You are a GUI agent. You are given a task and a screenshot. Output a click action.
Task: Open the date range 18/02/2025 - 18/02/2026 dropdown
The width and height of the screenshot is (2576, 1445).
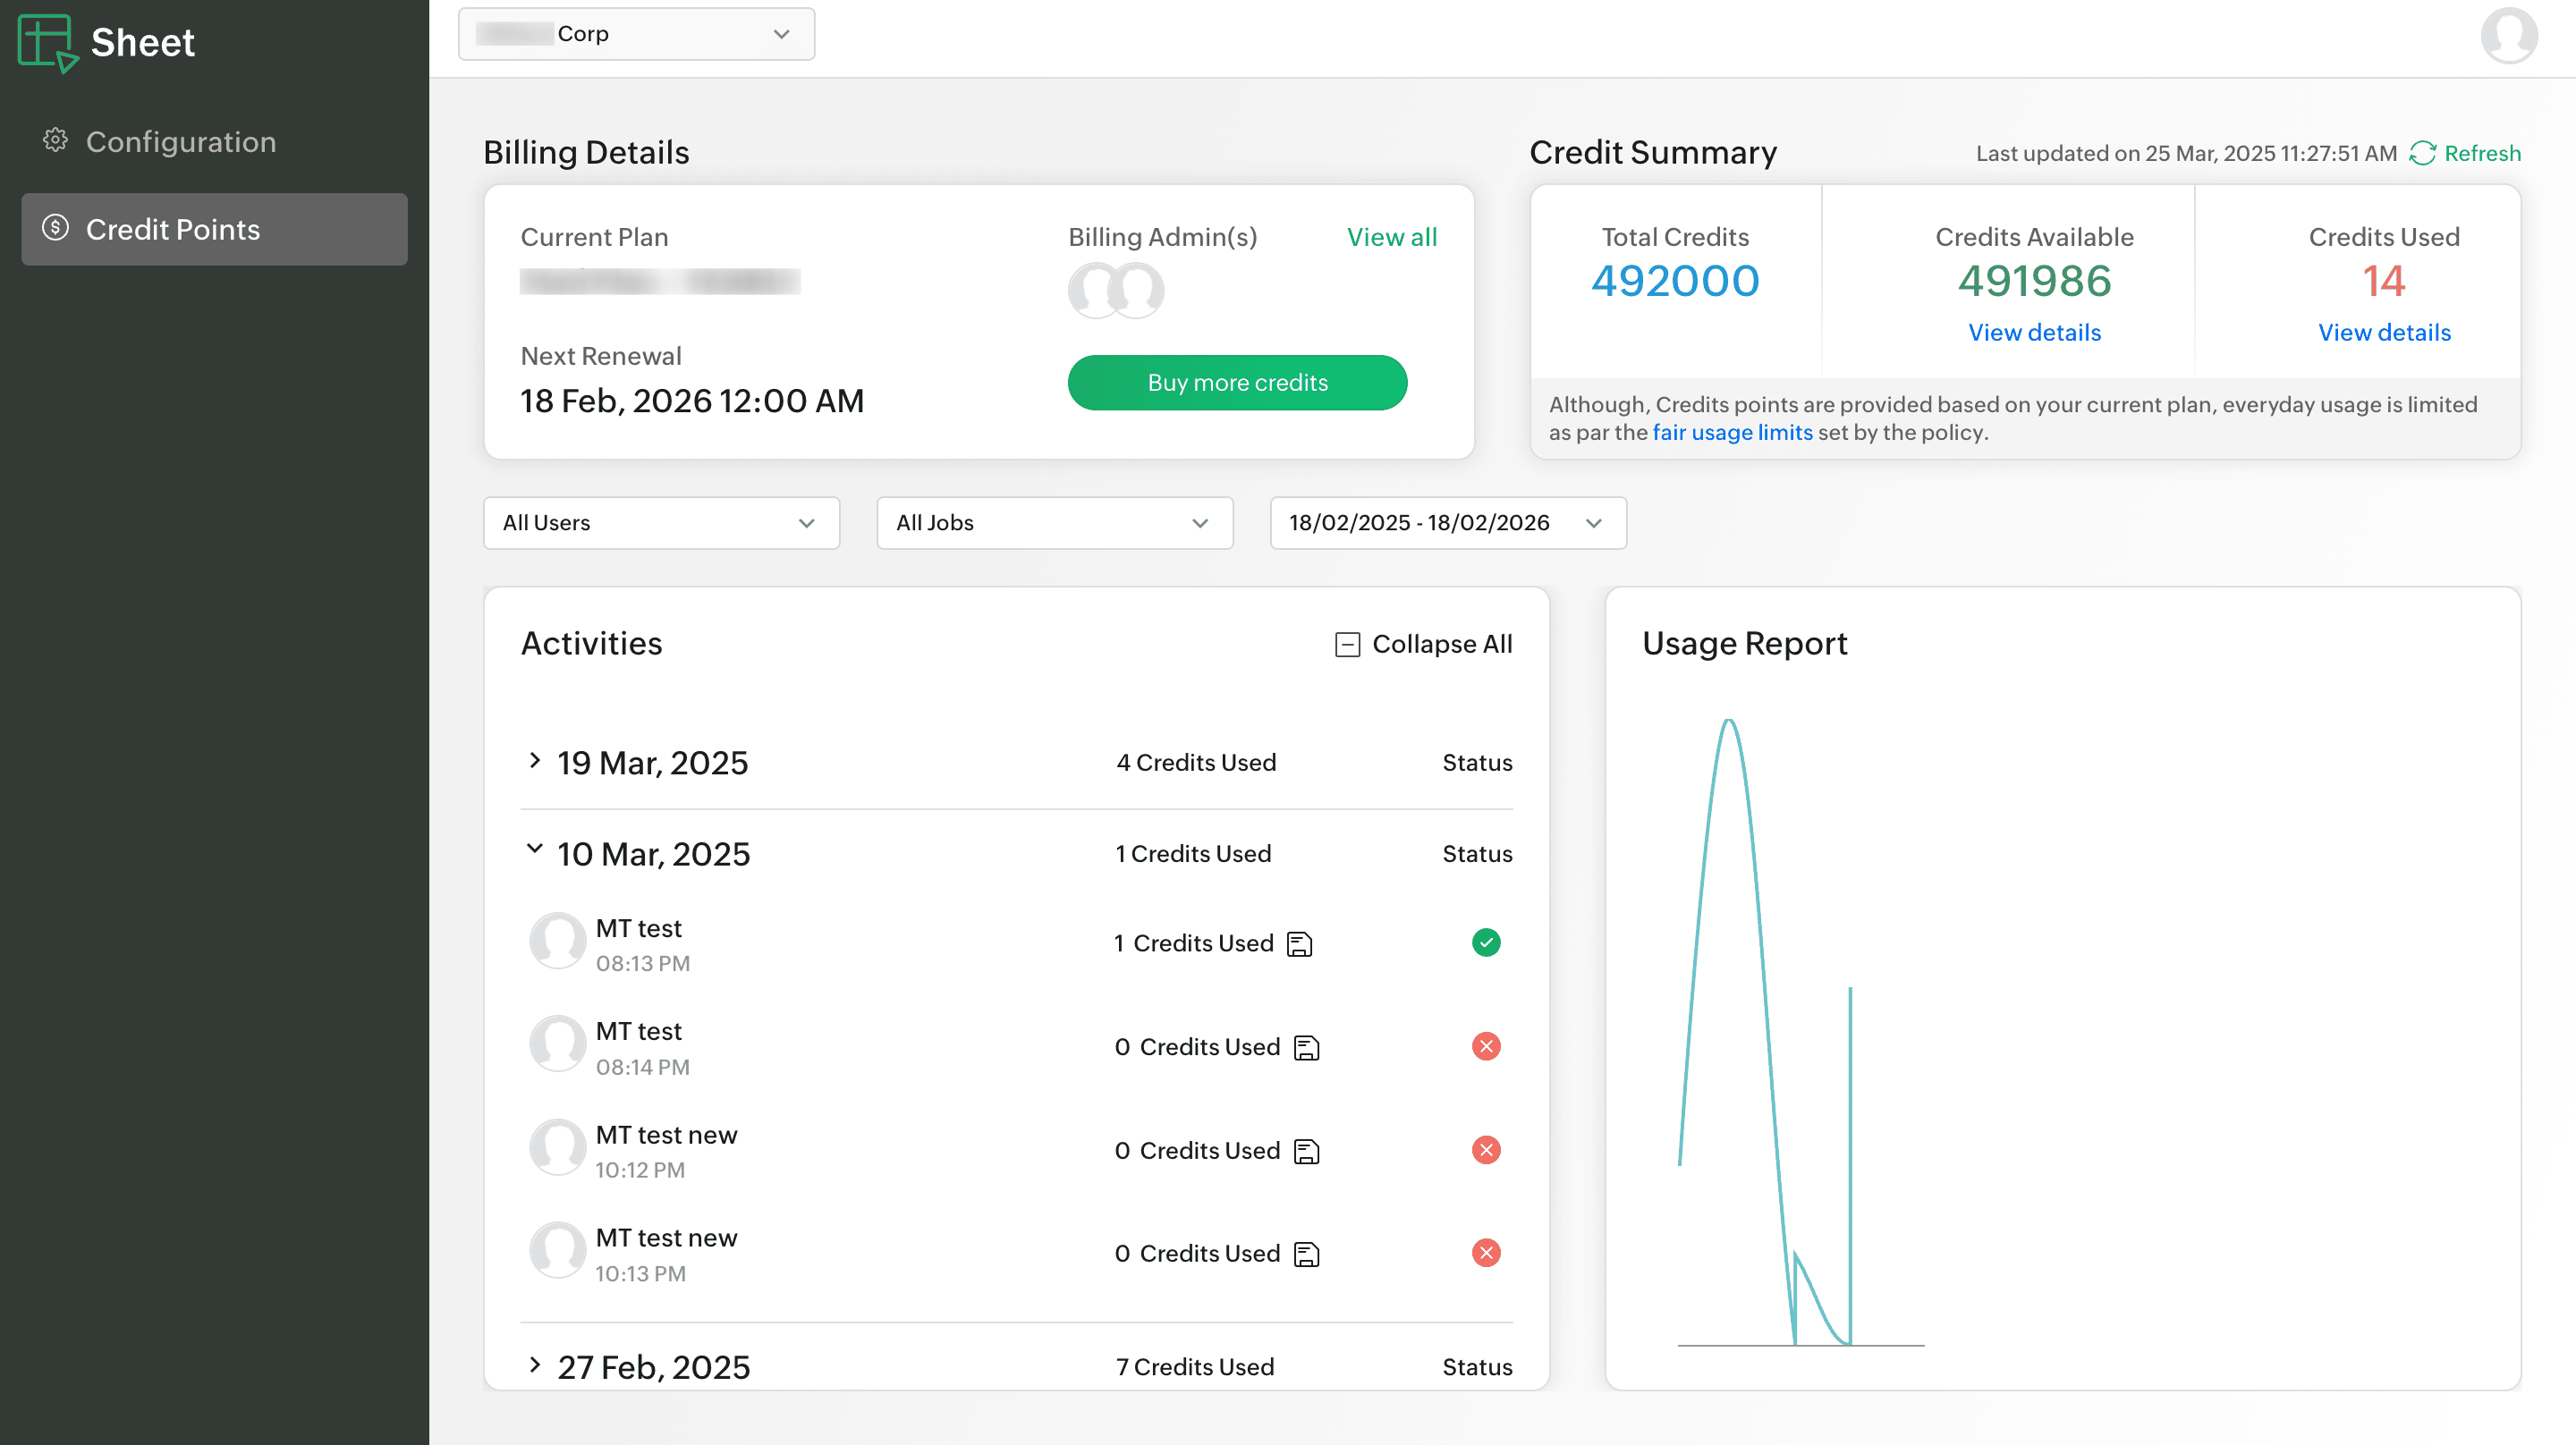(1447, 523)
